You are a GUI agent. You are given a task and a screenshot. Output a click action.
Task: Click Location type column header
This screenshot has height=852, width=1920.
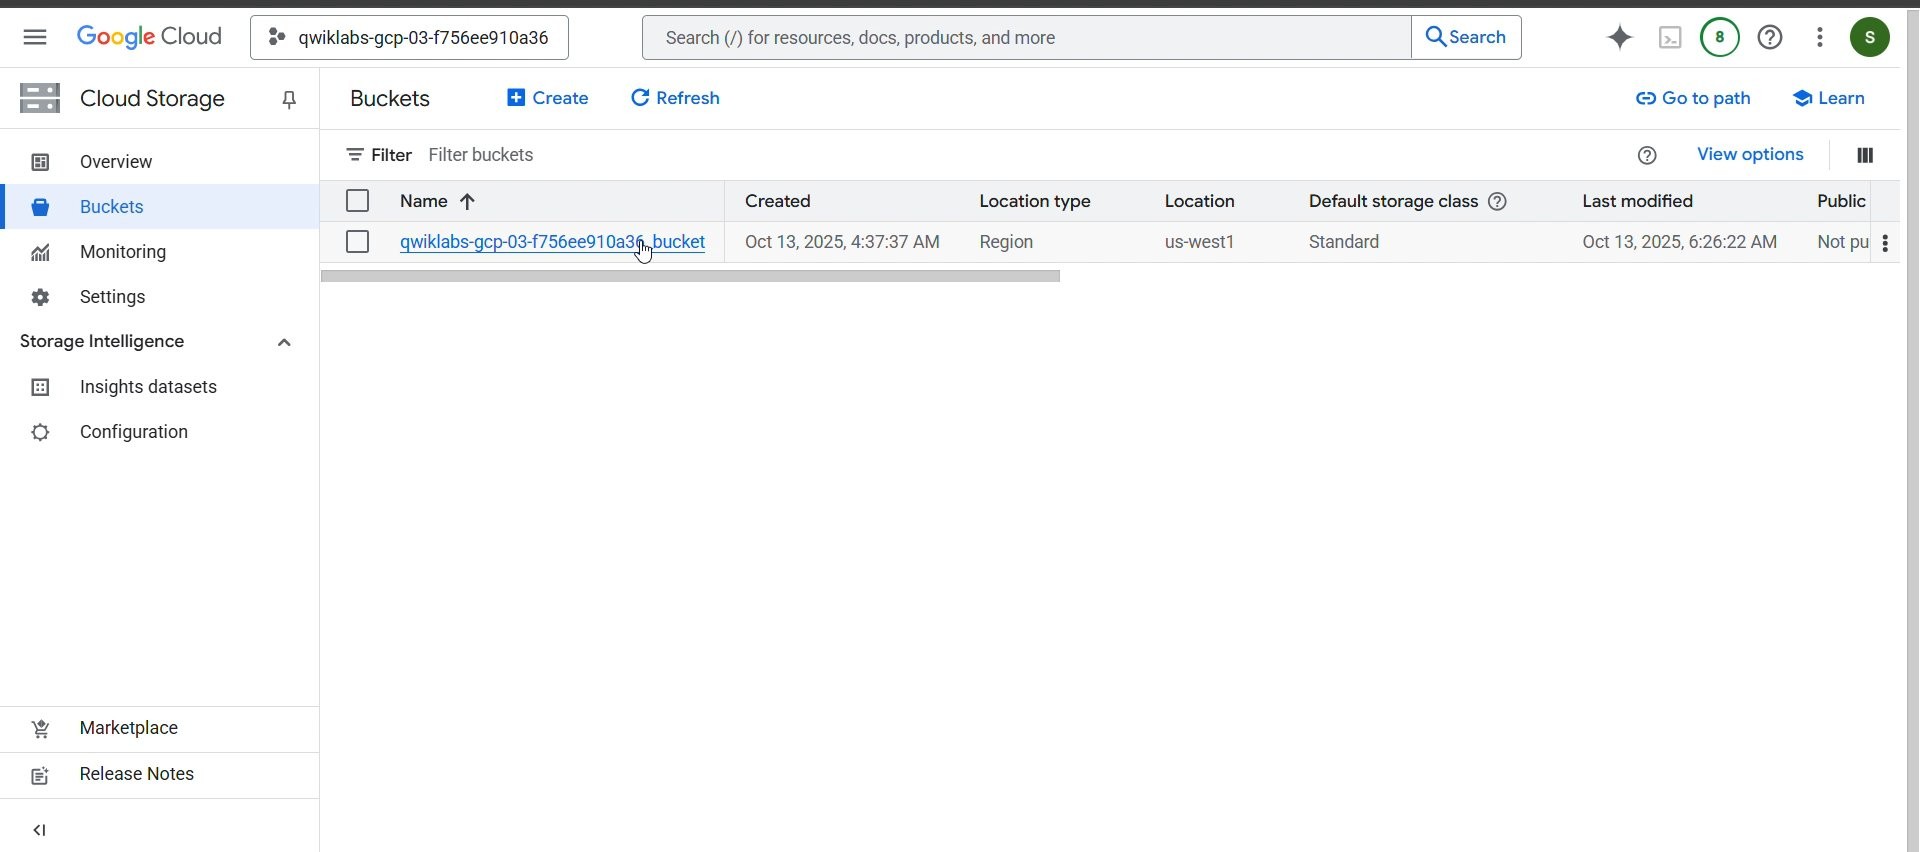point(1035,201)
